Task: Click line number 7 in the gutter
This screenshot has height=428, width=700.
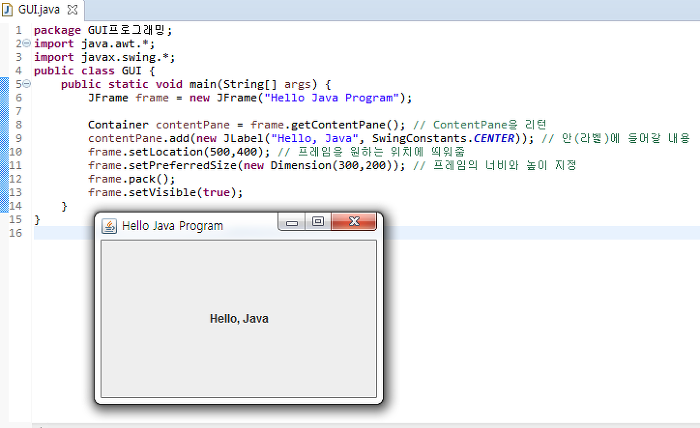Action: click(x=18, y=111)
